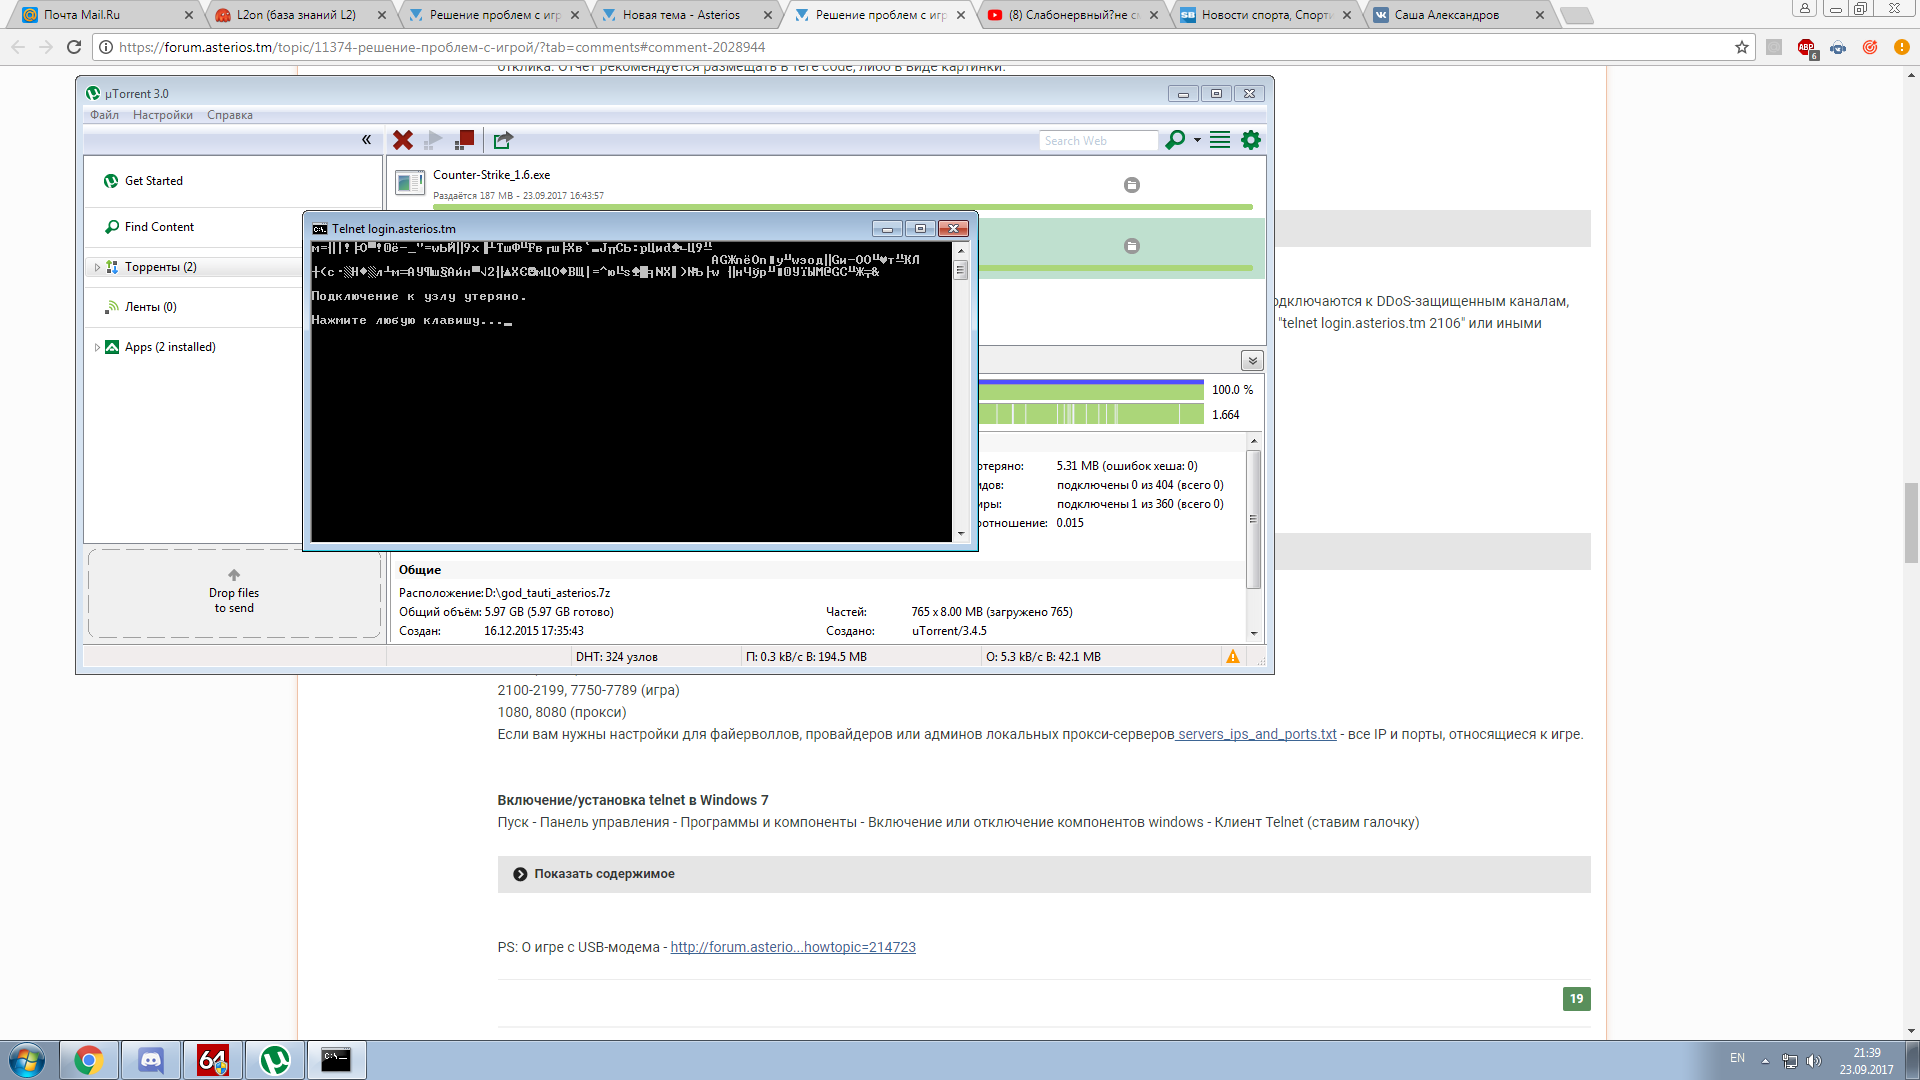
Task: Switch to Новости спорта browser tab
Action: pyautogui.click(x=1265, y=15)
